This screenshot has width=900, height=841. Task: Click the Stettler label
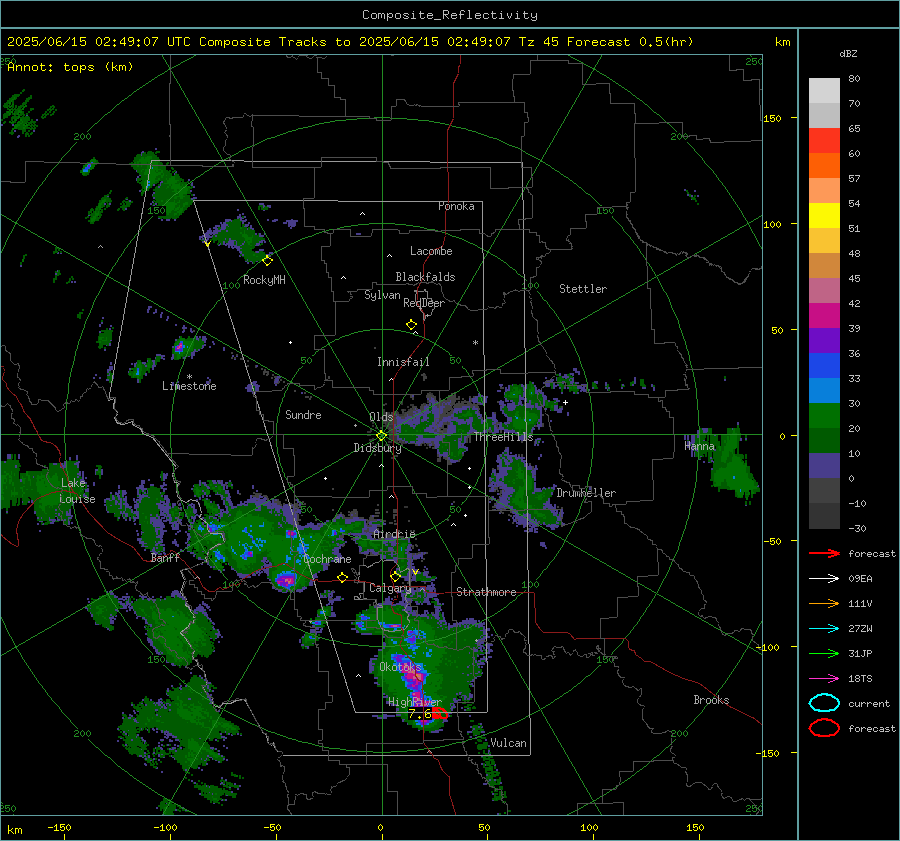pos(583,289)
